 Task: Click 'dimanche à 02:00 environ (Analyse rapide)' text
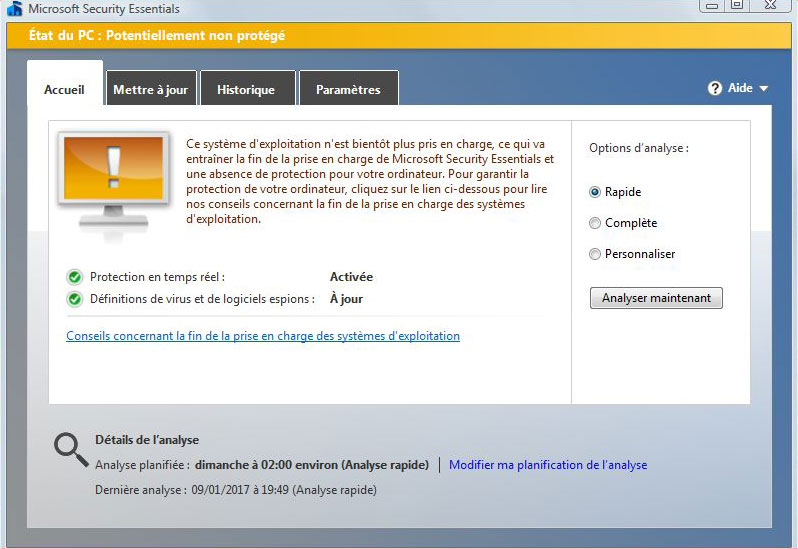(312, 465)
